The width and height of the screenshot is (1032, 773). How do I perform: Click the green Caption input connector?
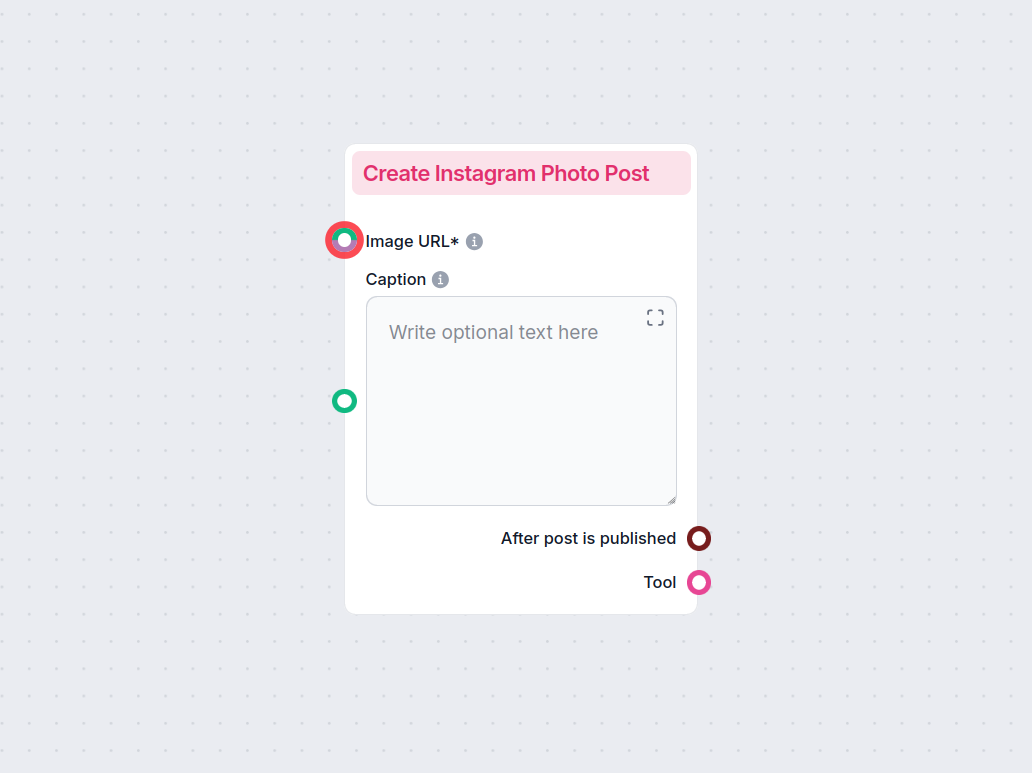tap(344, 401)
